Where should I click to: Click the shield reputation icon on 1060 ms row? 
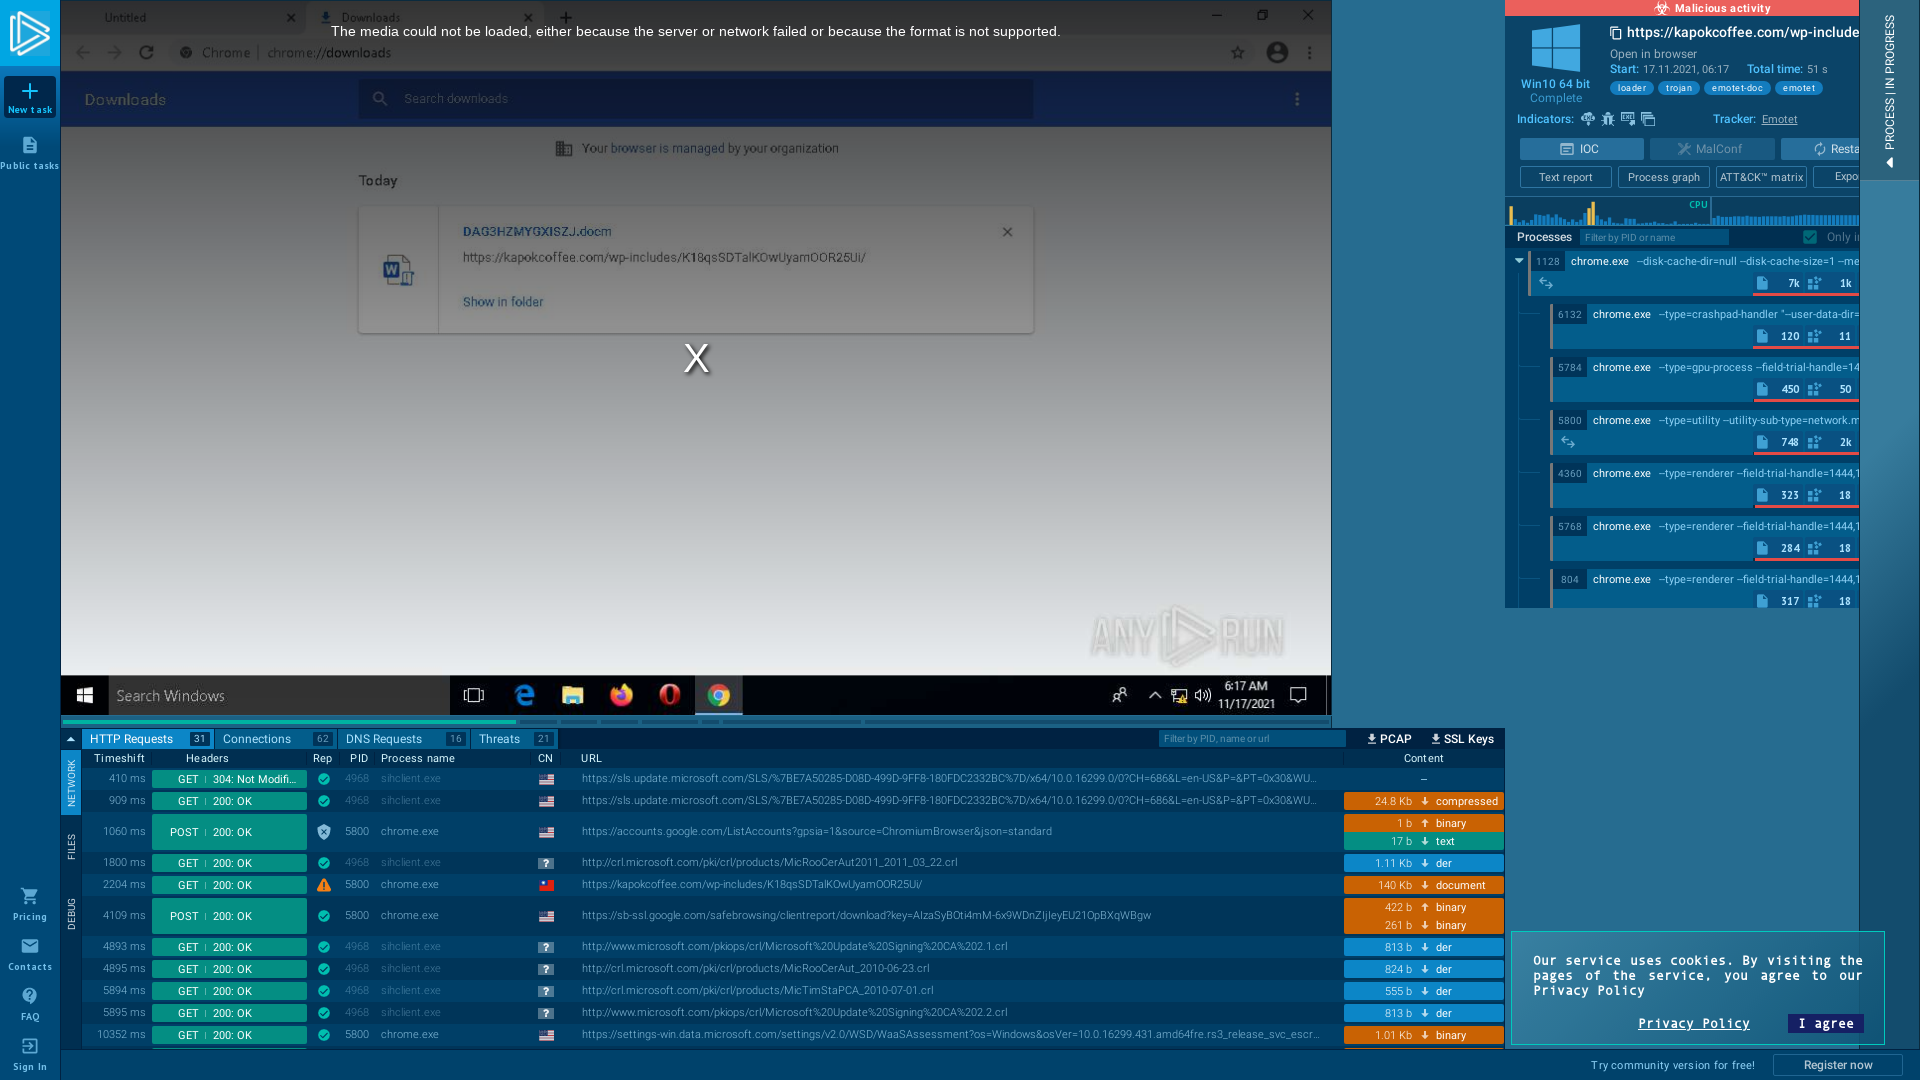324,832
